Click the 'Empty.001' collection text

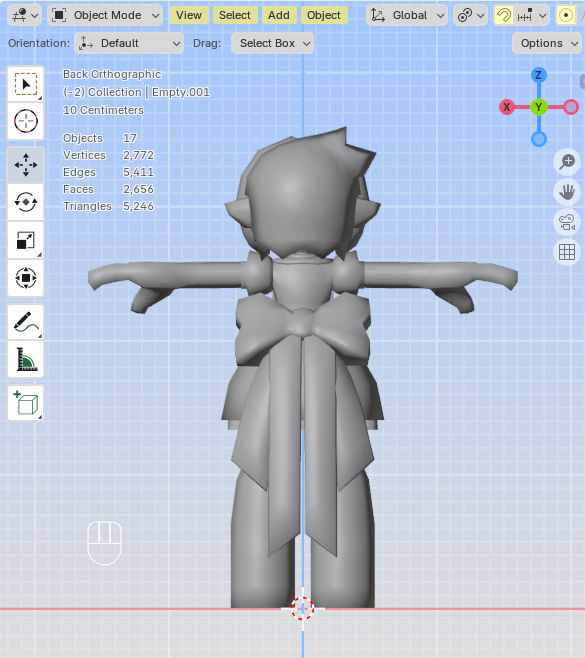pos(180,92)
